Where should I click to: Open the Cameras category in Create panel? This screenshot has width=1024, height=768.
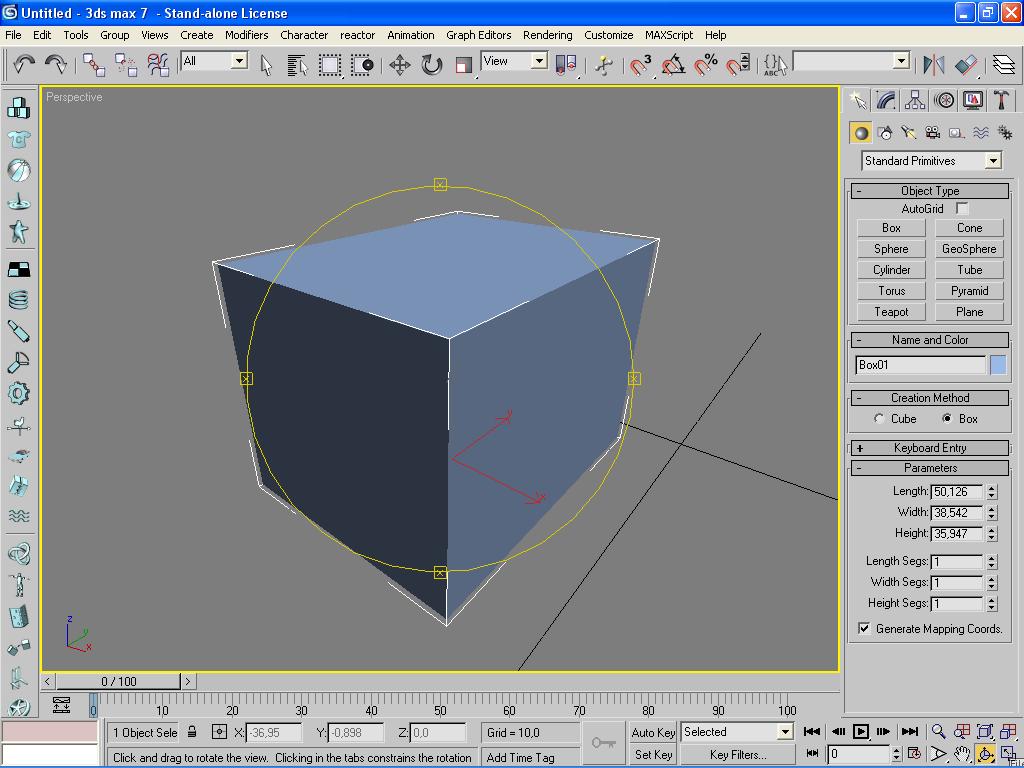point(930,131)
